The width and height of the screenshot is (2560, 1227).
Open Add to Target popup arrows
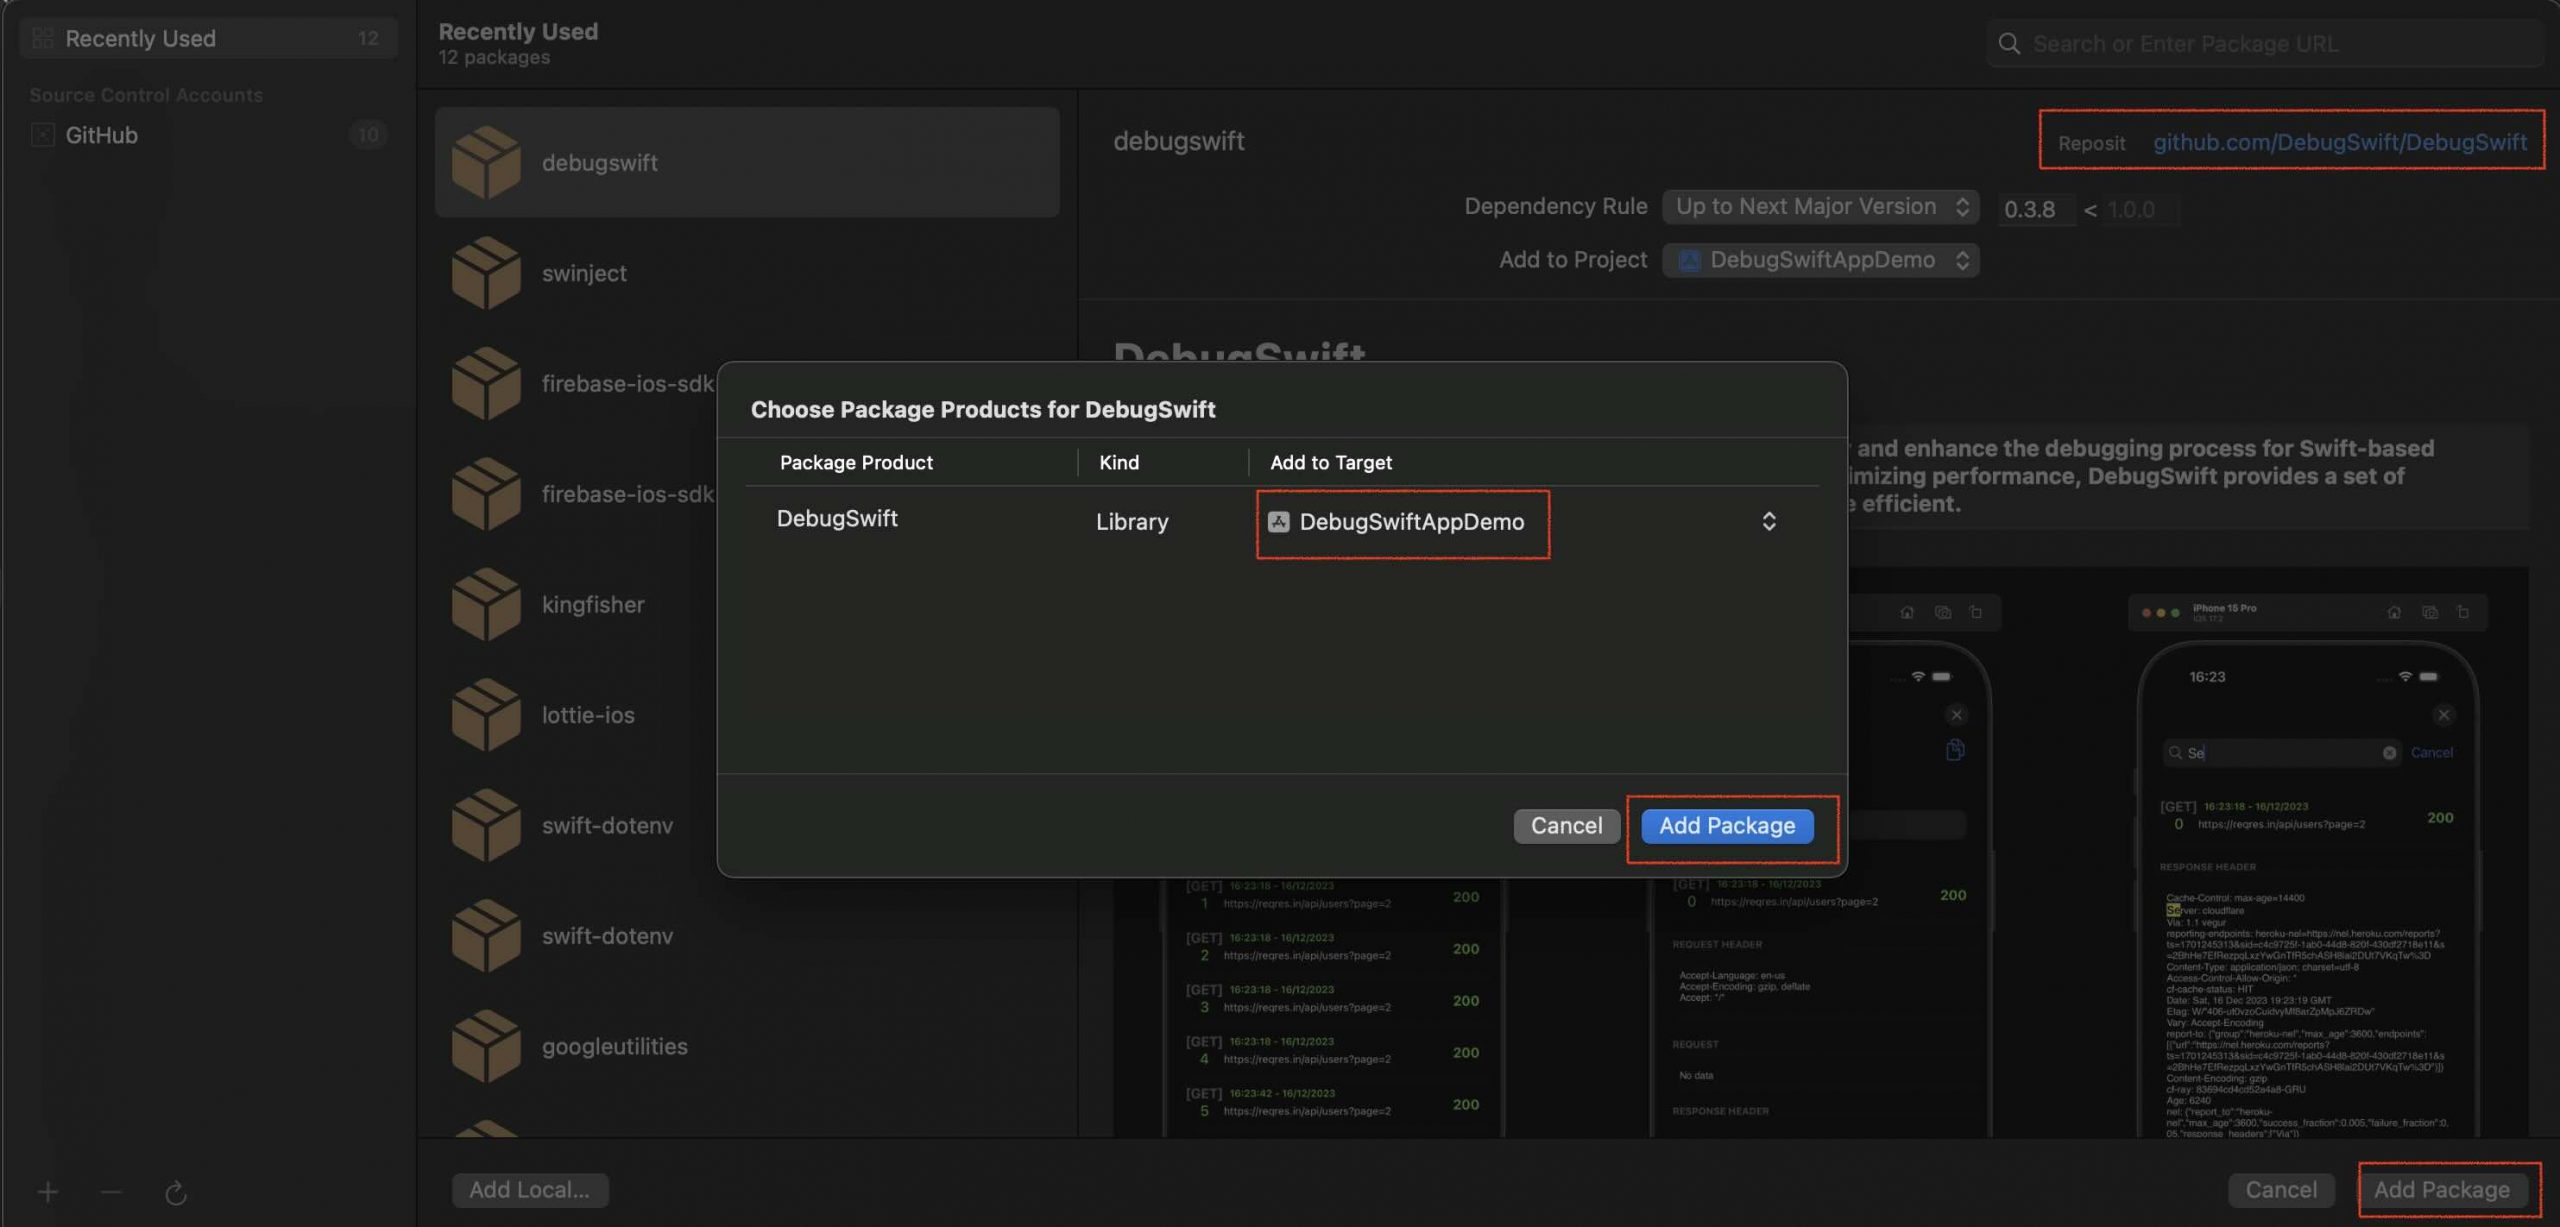(1769, 521)
